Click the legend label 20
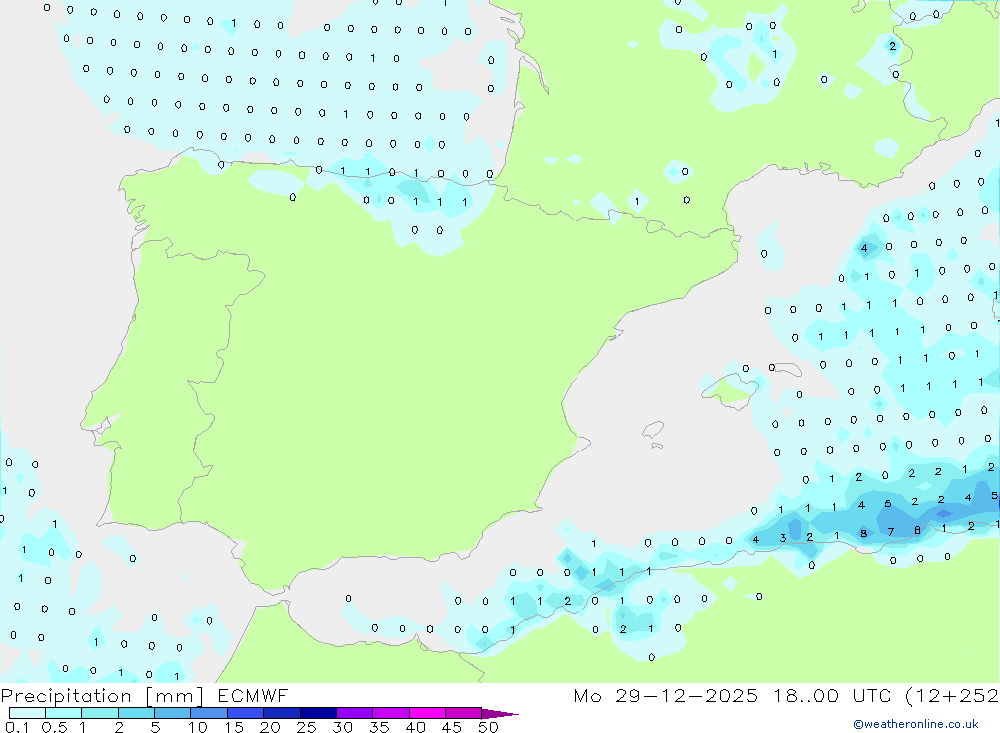Screen dimensions: 1000x733 [270, 727]
